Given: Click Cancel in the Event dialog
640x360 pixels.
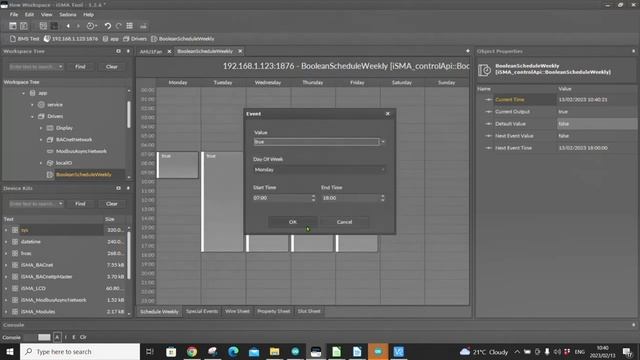Looking at the screenshot, I should tap(344, 222).
